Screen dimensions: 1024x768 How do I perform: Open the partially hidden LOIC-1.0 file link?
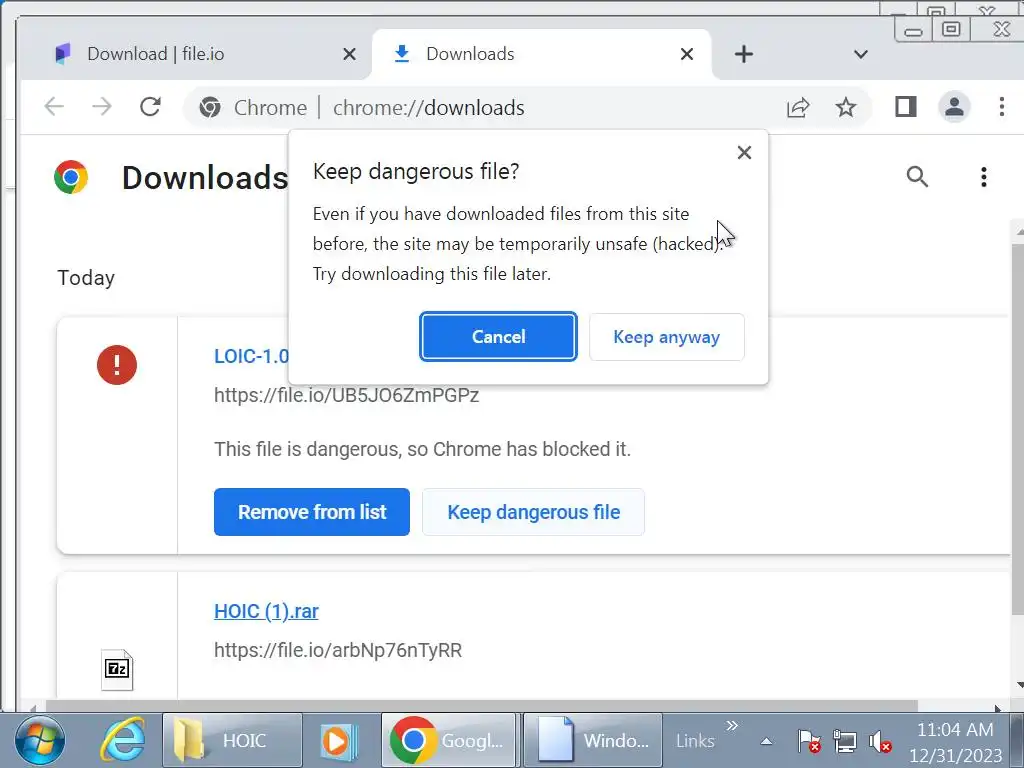coord(251,357)
